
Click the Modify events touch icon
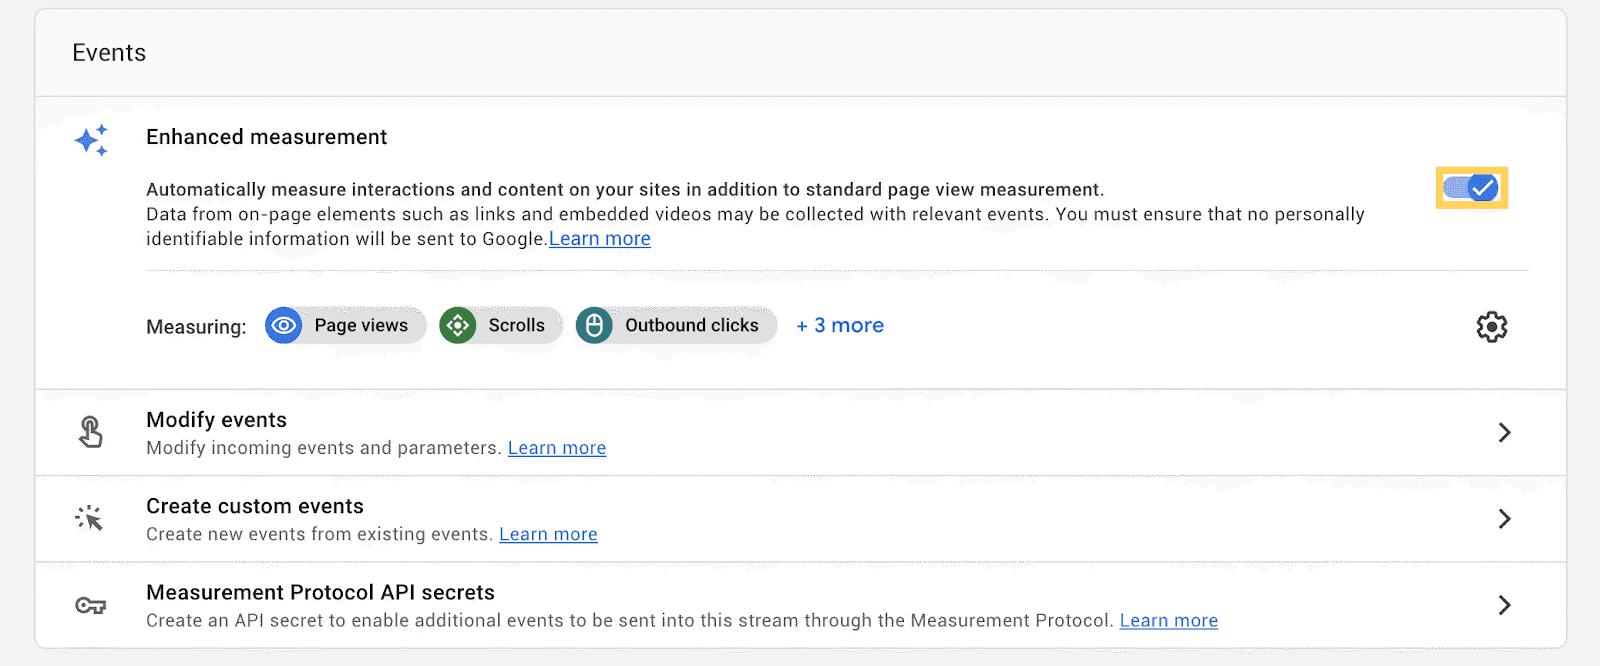click(91, 432)
